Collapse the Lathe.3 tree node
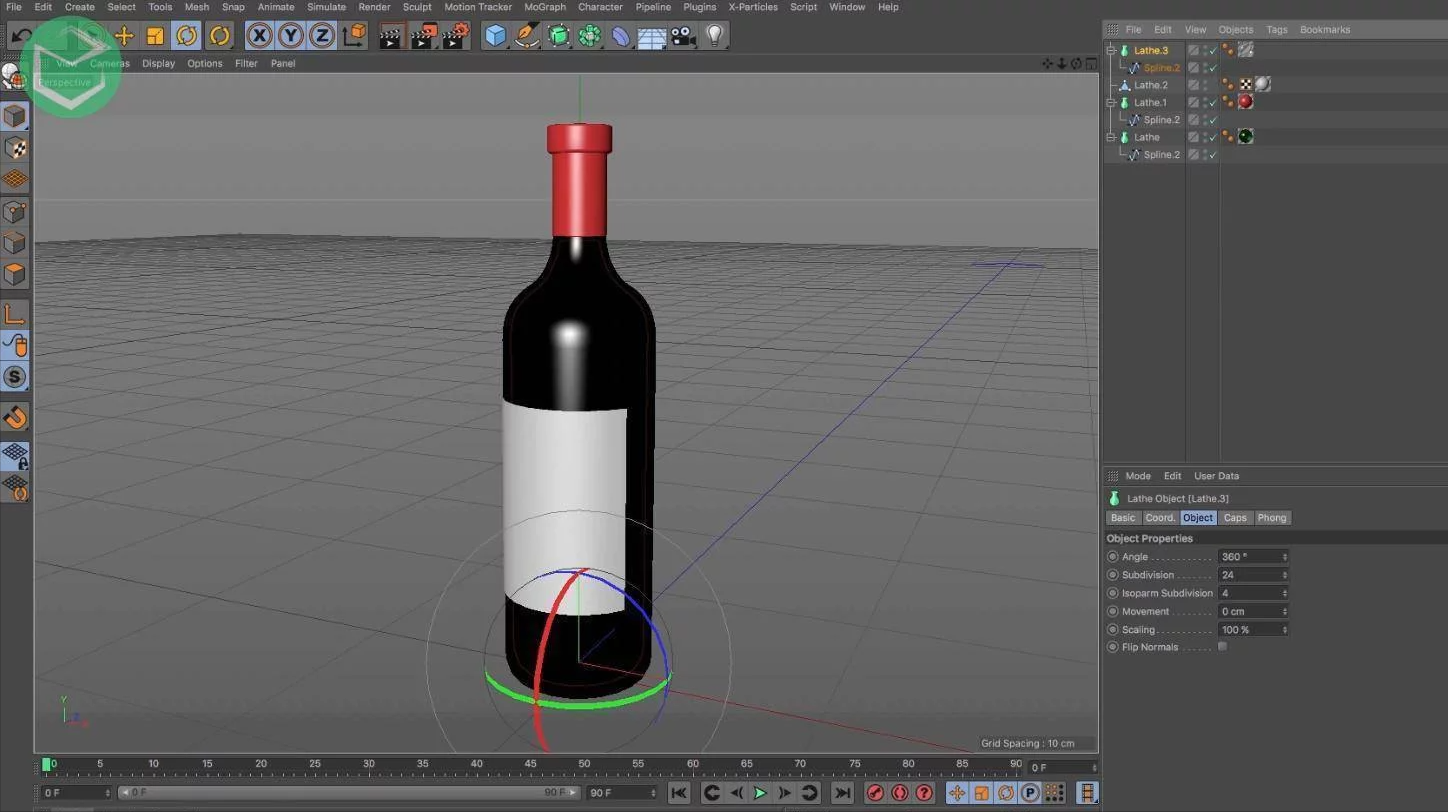The width and height of the screenshot is (1448, 812). [1111, 50]
